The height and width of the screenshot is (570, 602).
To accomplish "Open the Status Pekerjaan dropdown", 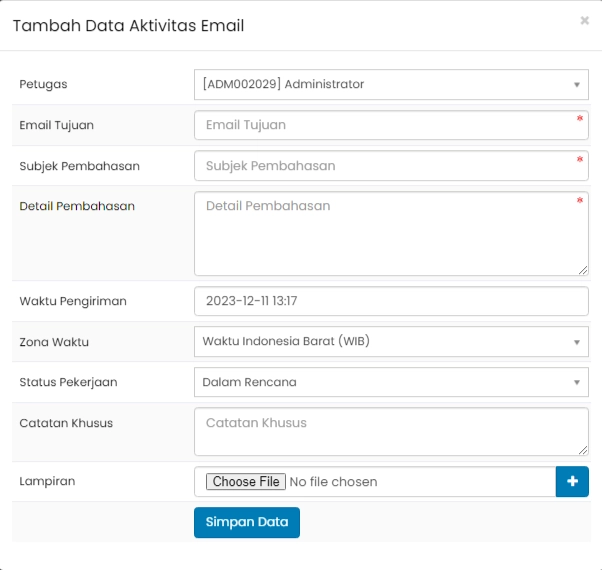I will tap(391, 382).
